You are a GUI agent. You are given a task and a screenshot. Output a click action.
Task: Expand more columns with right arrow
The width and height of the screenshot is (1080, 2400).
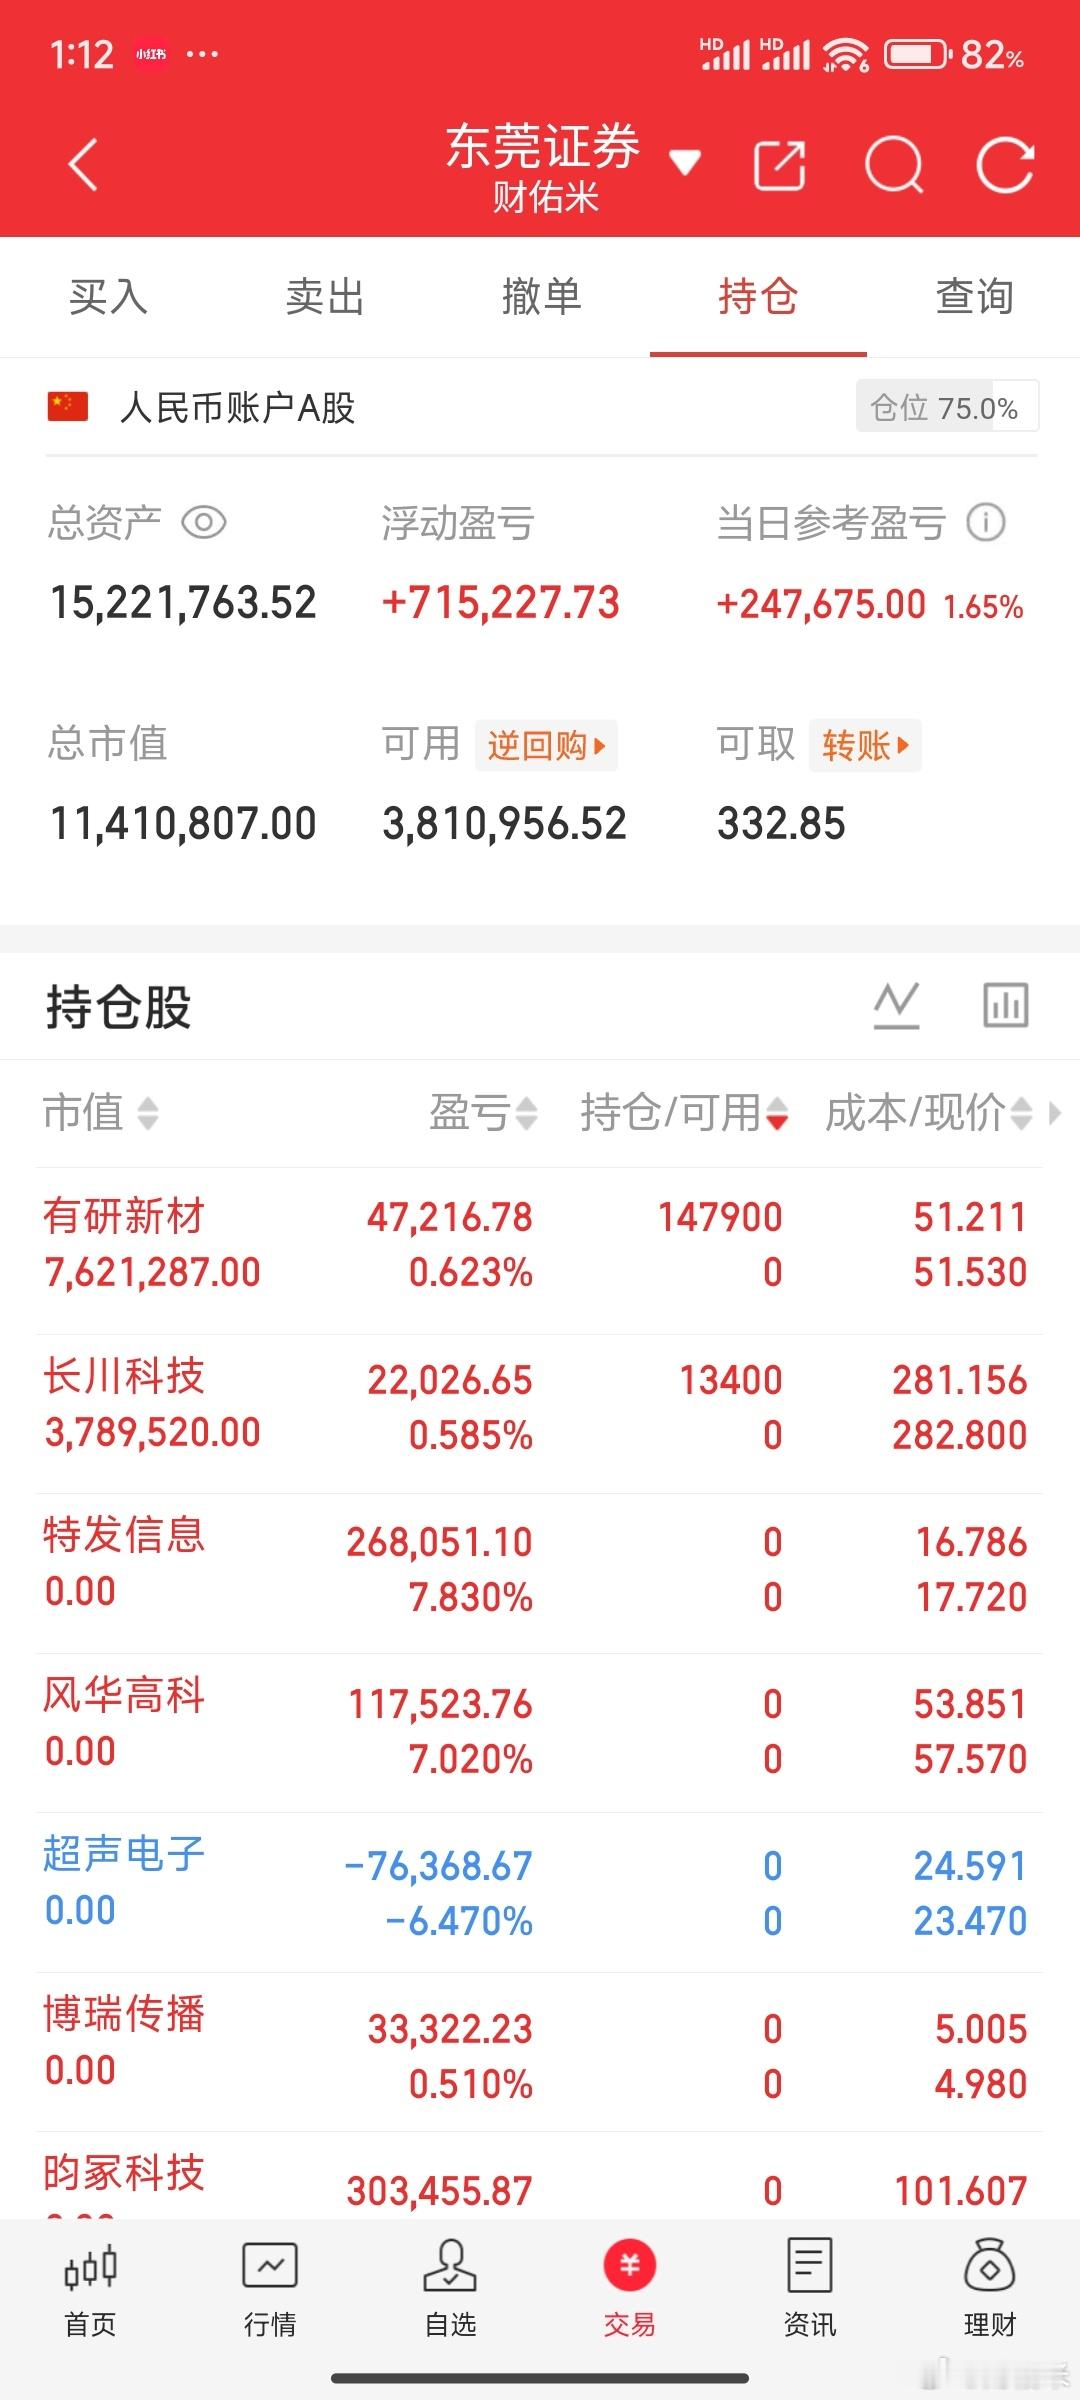tap(1054, 1113)
